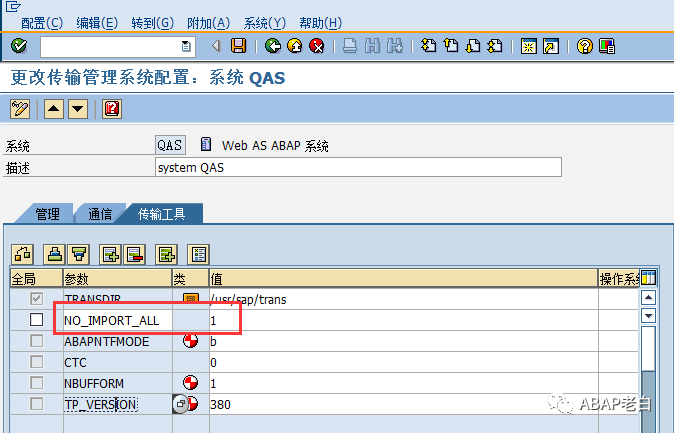The image size is (674, 433).
Task: Click the Find Next binoculars icon
Action: pos(395,46)
